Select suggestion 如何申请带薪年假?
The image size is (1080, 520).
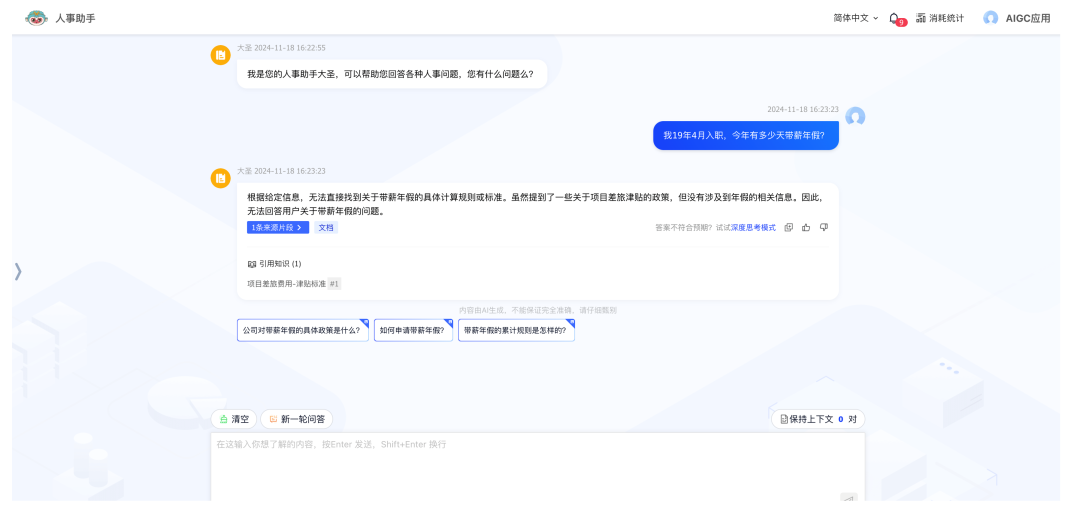pyautogui.click(x=414, y=330)
